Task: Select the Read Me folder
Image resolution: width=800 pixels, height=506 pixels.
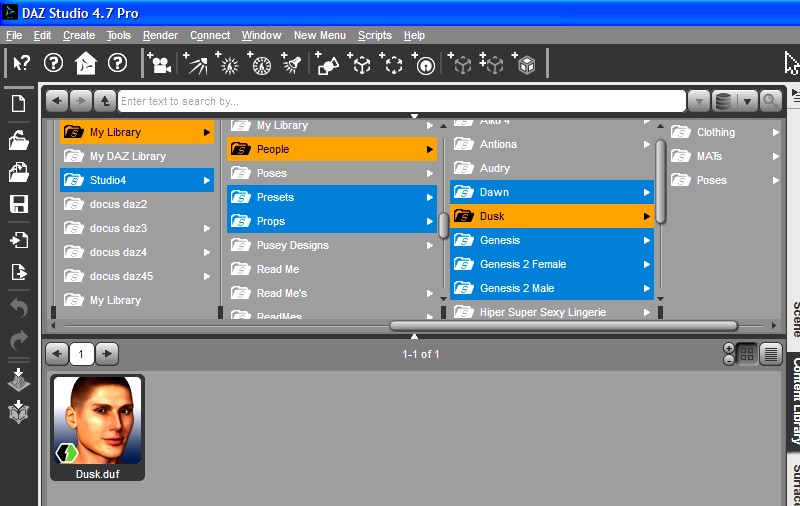Action: pos(332,269)
